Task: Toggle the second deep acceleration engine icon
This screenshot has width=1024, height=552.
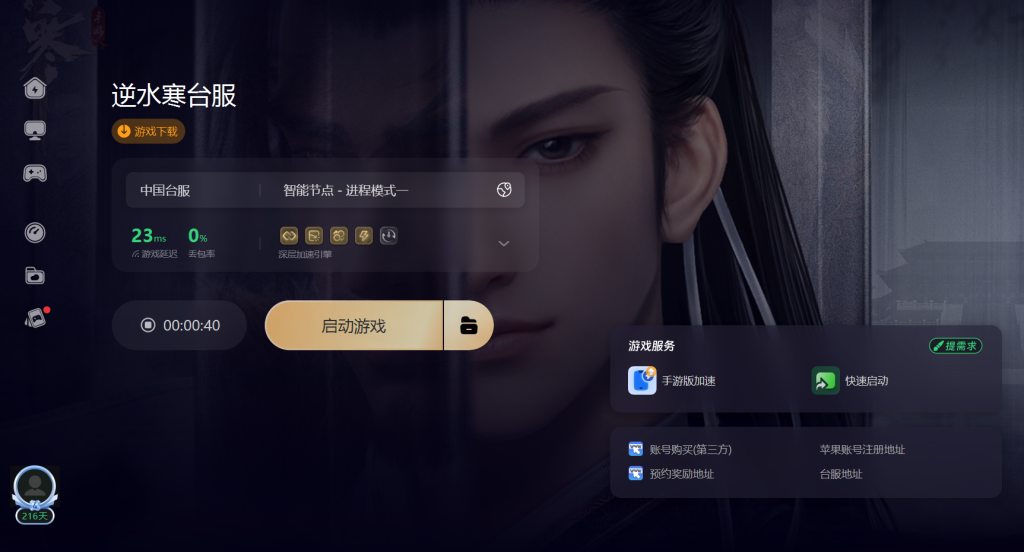Action: (313, 235)
